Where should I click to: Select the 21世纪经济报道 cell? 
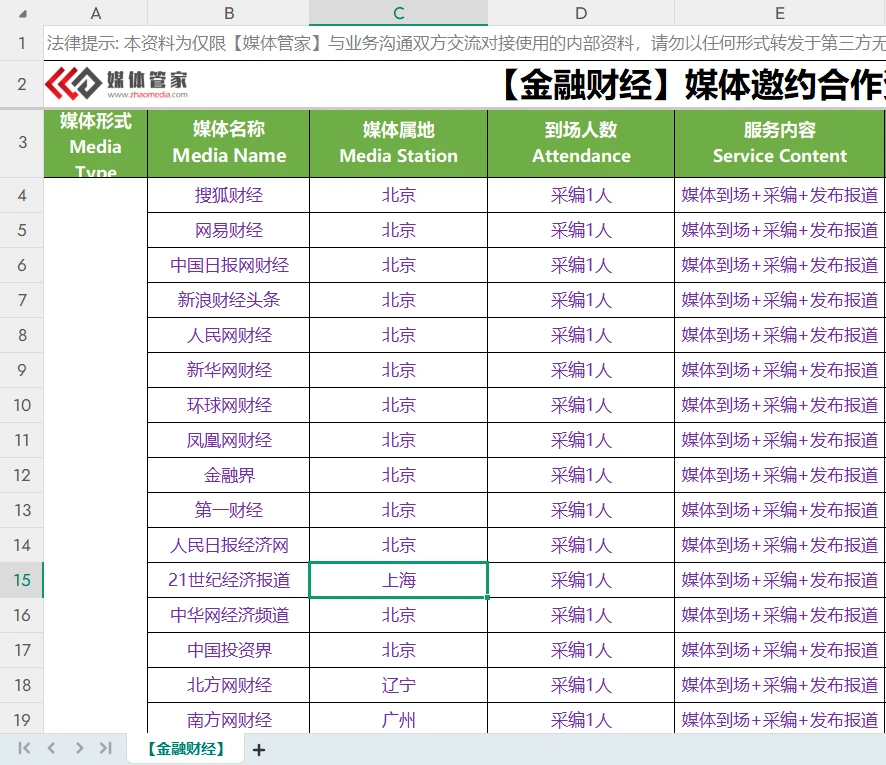tap(228, 580)
